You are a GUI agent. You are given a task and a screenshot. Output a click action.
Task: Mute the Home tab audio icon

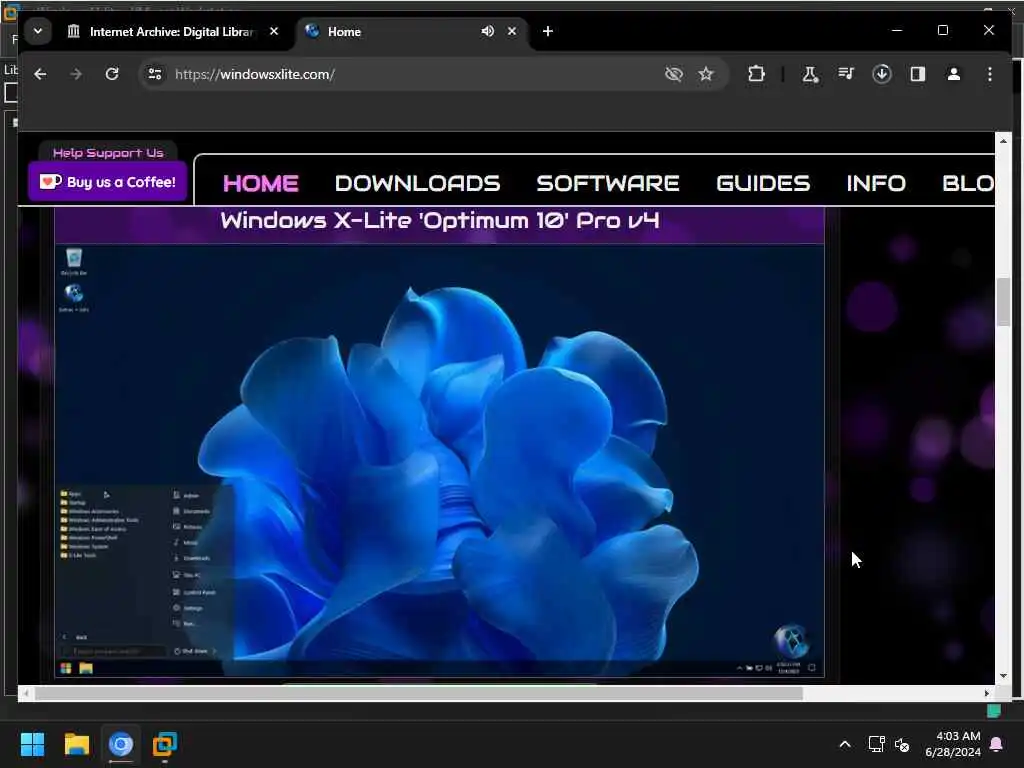(x=487, y=31)
